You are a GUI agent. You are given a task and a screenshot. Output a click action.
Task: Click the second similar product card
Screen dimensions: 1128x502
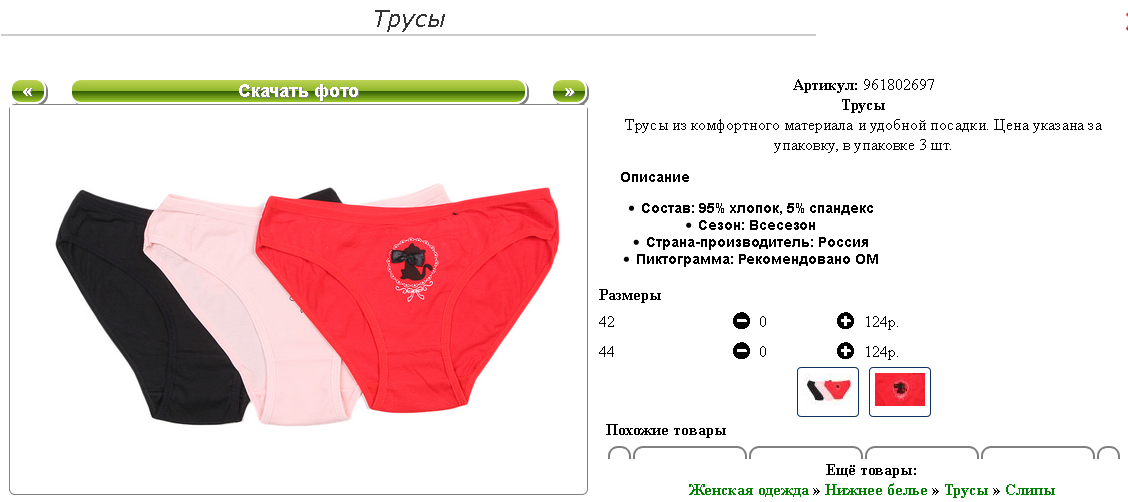pyautogui.click(x=806, y=453)
